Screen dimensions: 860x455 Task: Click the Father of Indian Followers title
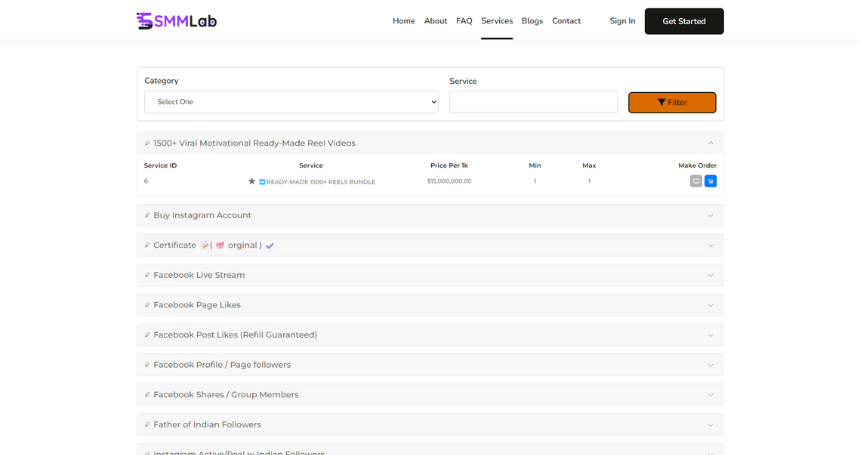click(x=207, y=425)
